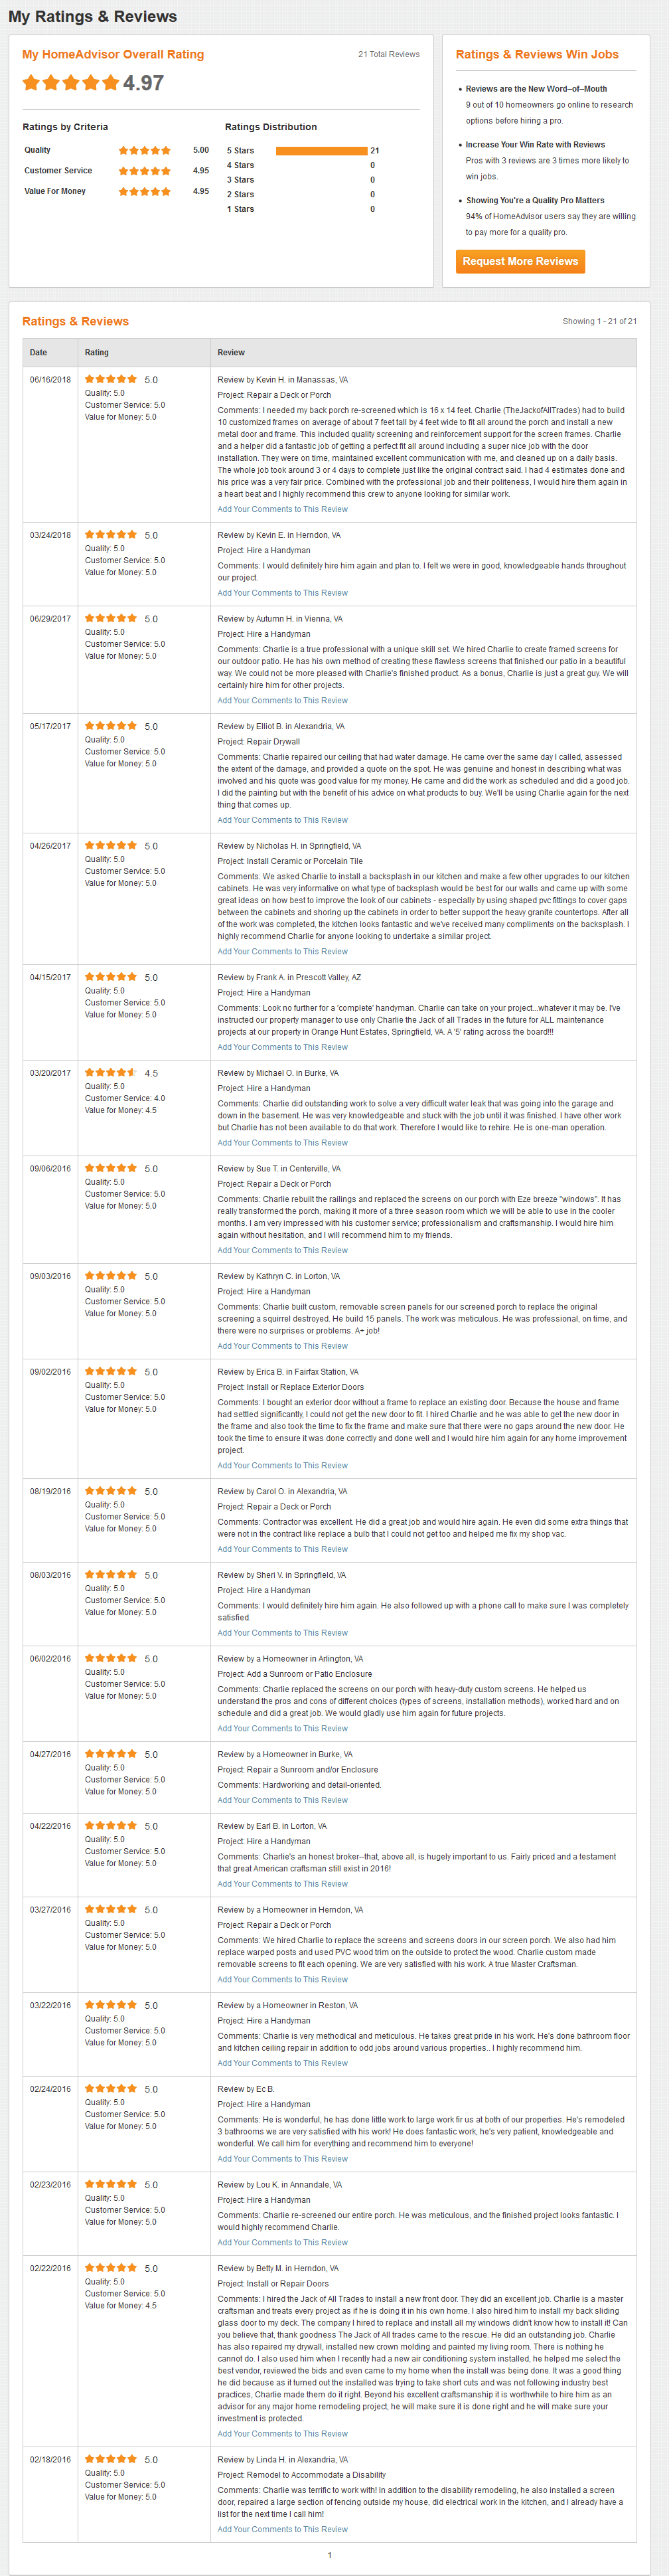Viewport: 669px width, 2576px height.
Task: Click the Value For Money criteria stars
Action: coord(144,191)
